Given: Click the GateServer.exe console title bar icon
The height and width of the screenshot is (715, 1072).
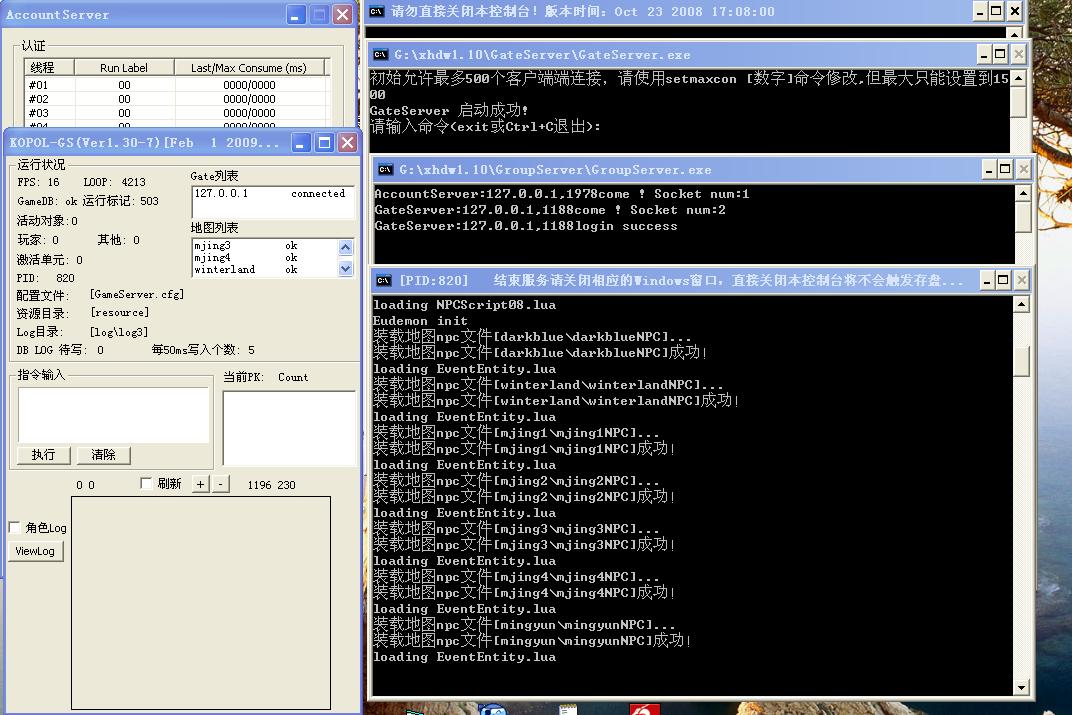Looking at the screenshot, I should [x=380, y=55].
